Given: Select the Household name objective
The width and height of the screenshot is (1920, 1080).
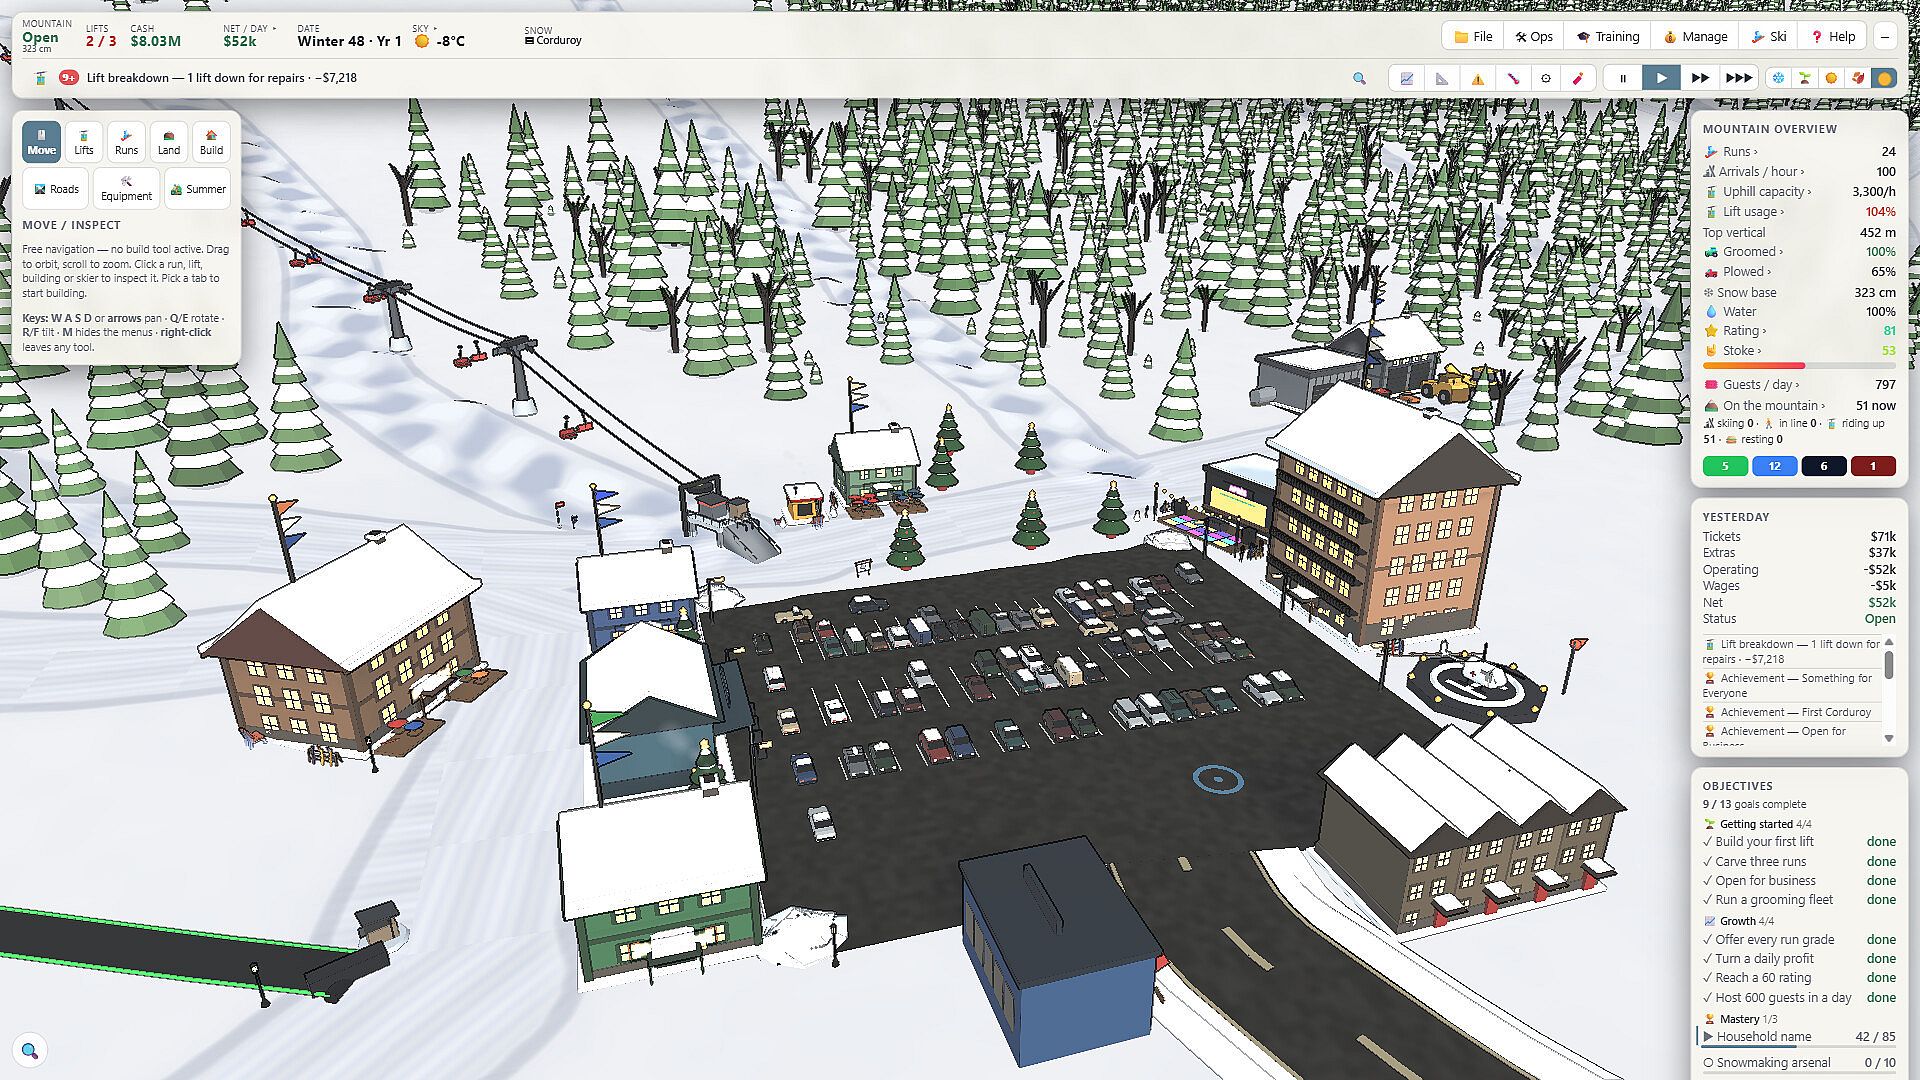Looking at the screenshot, I should click(x=1799, y=1037).
